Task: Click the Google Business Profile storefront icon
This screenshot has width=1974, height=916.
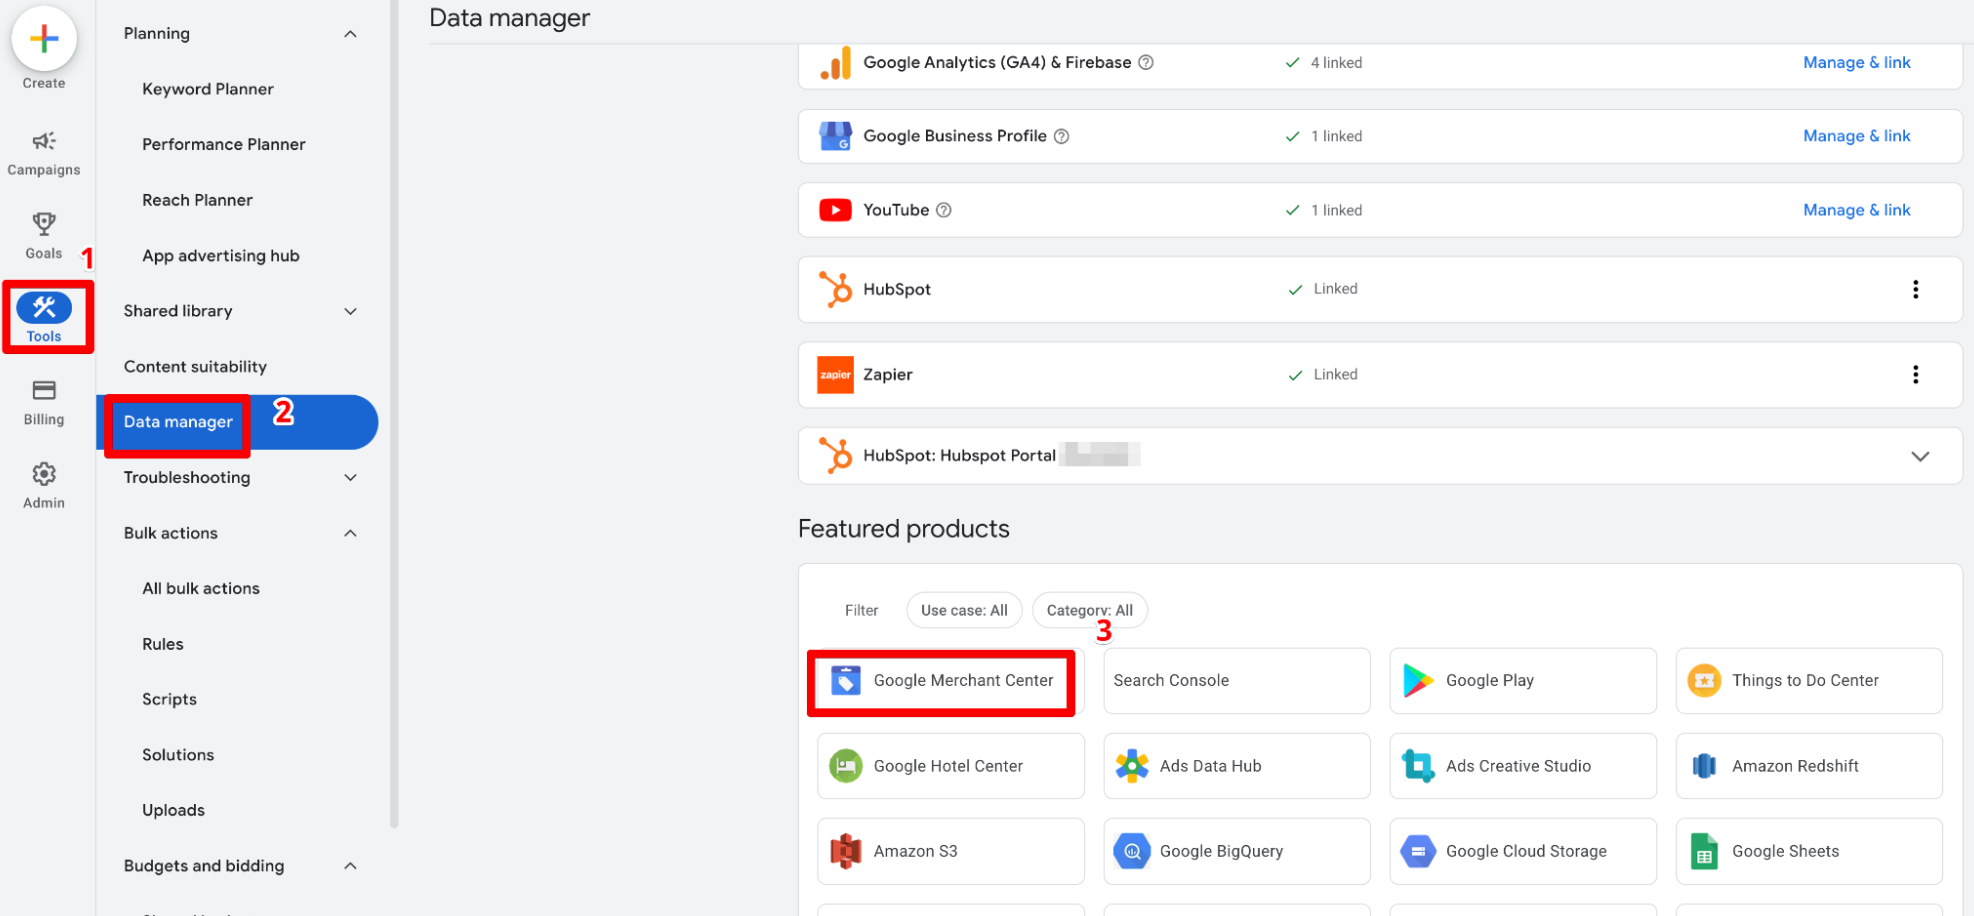Action: [x=835, y=136]
